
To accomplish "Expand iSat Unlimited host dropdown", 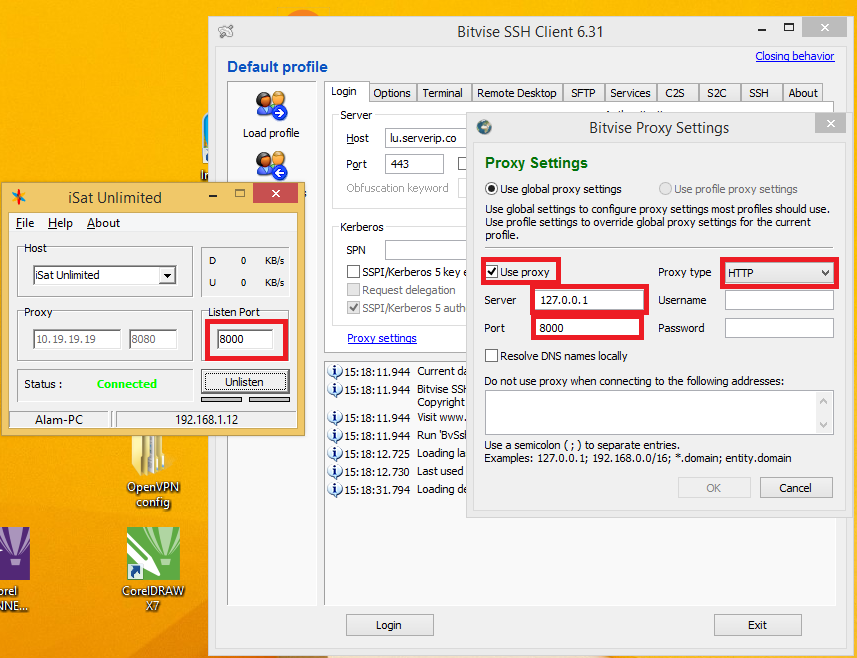I will (x=167, y=275).
